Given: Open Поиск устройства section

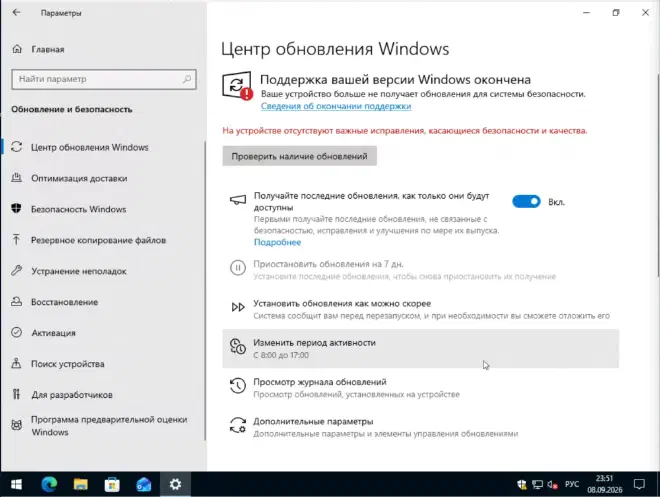Looking at the screenshot, I should (x=67, y=364).
